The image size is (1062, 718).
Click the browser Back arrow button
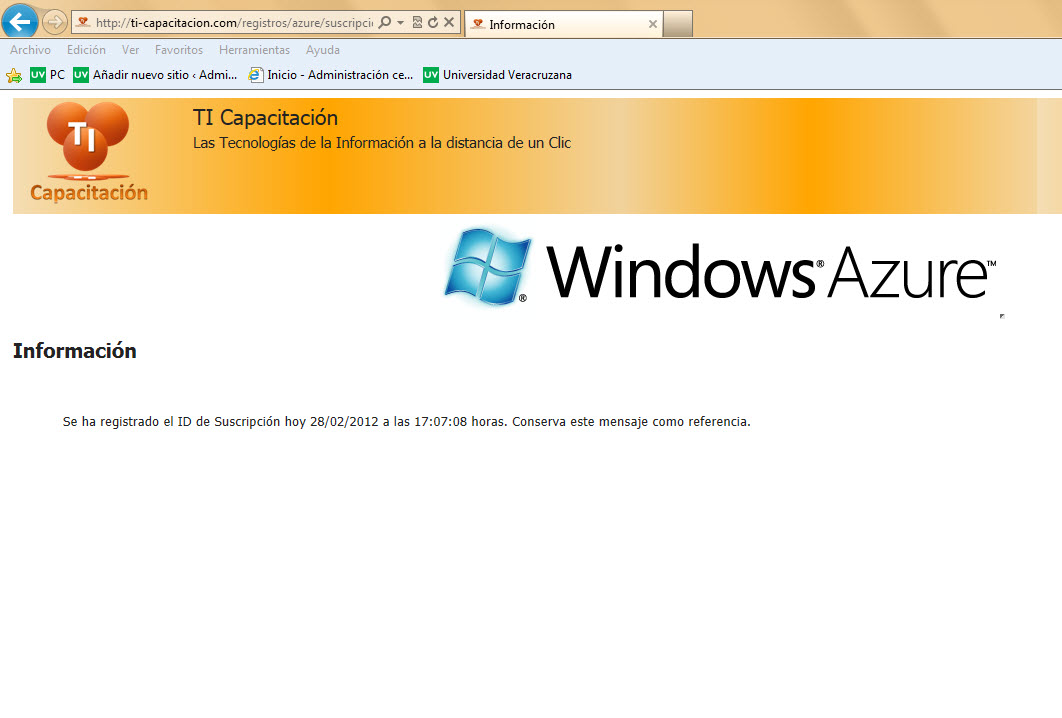21,21
